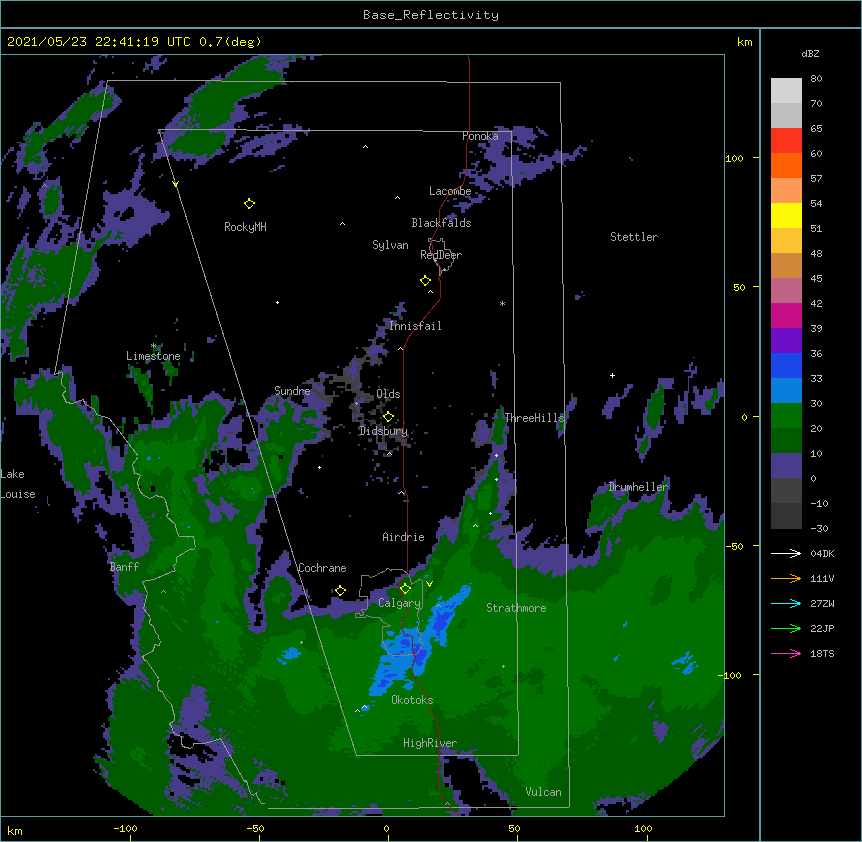Select yellow diamond marker just south of RedDeer

[425, 281]
